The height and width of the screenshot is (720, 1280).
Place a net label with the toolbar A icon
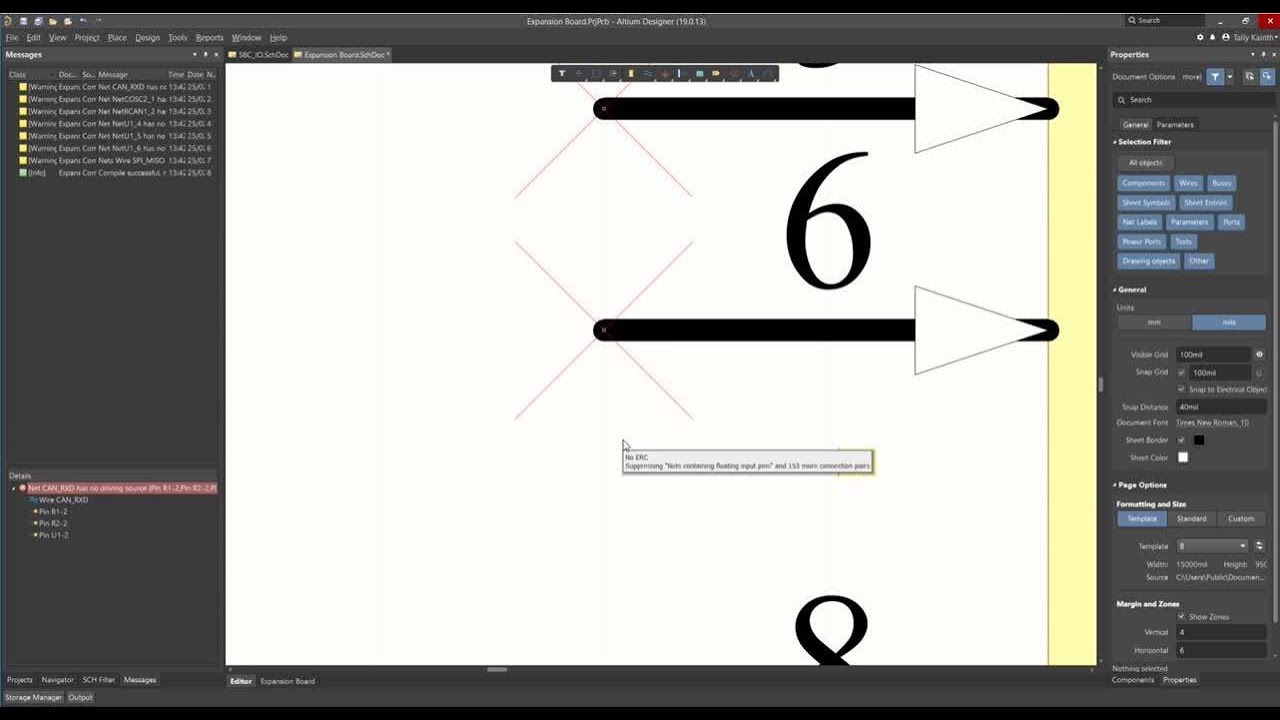pyautogui.click(x=751, y=73)
